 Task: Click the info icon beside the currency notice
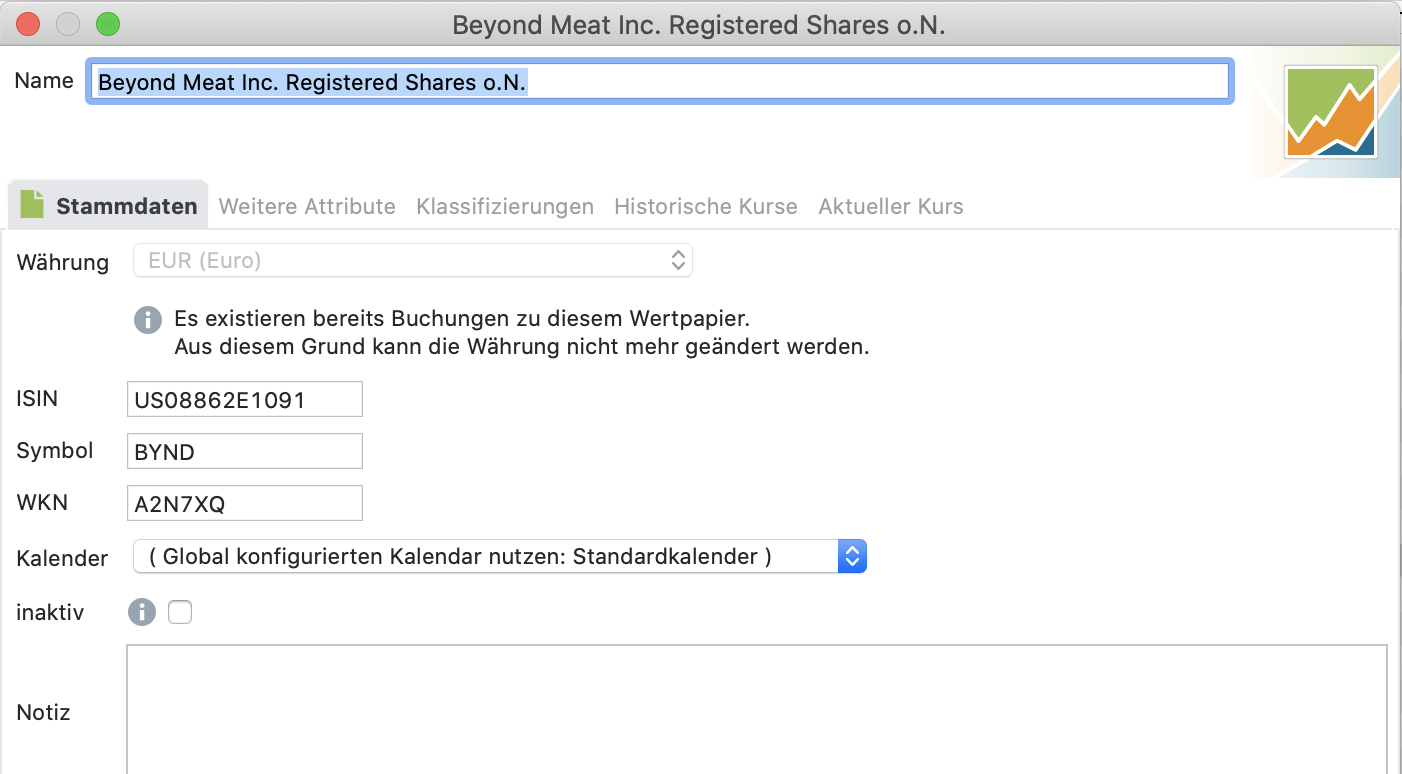point(148,320)
